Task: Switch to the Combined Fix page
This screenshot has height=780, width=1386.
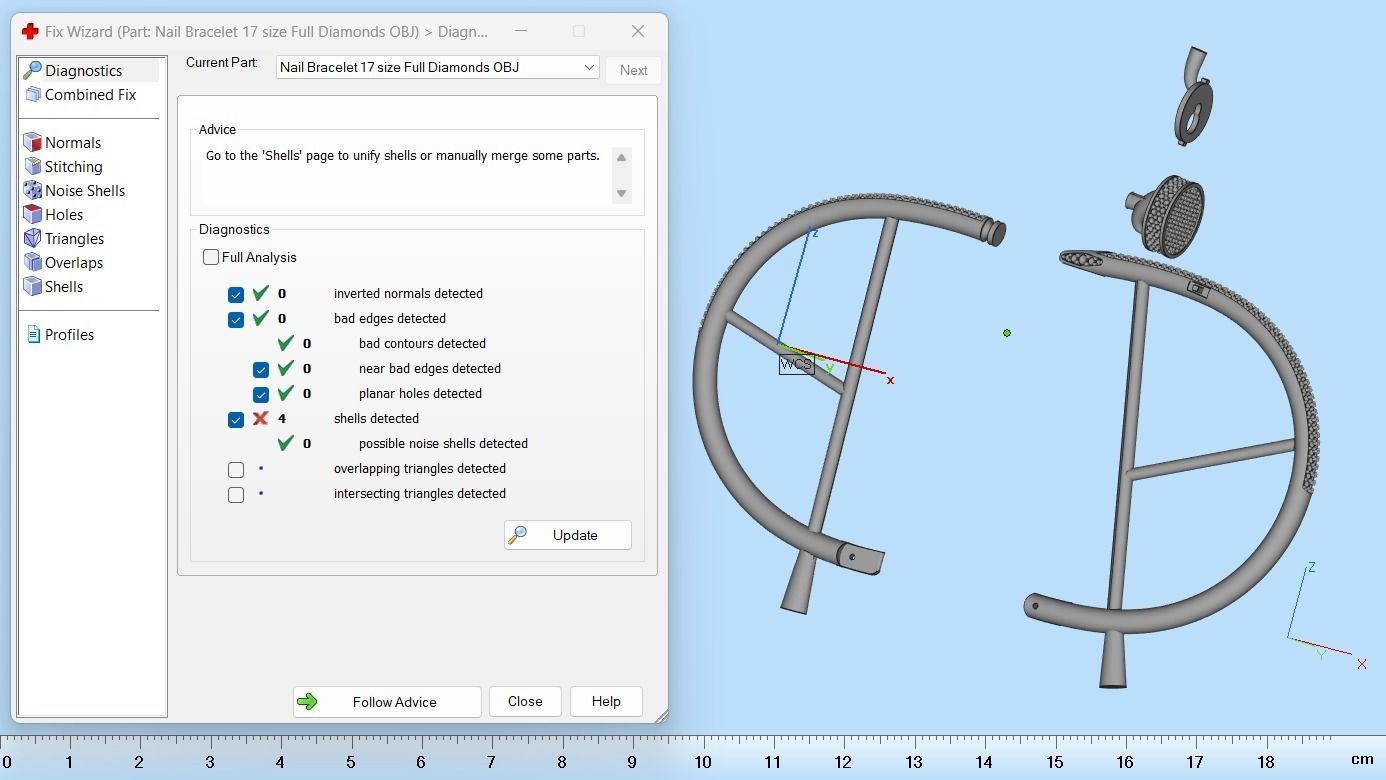Action: (x=89, y=94)
